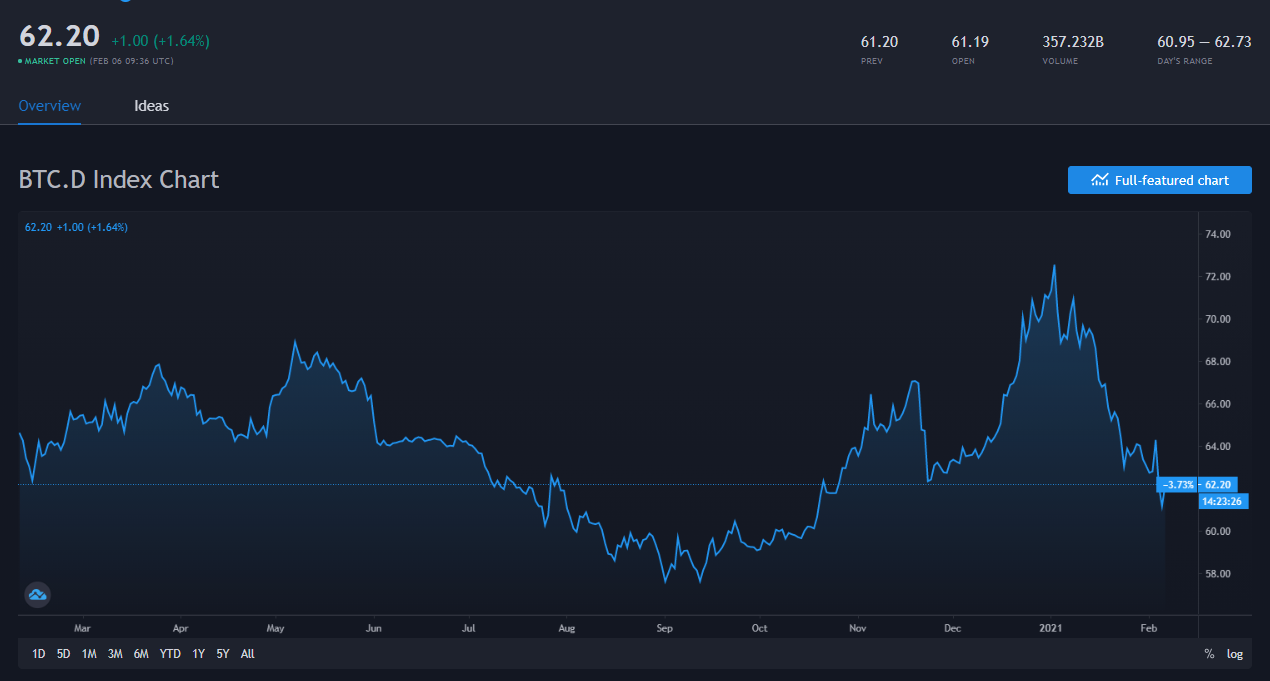Click the Sep label on time axis
This screenshot has height=681, width=1270.
pyautogui.click(x=665, y=628)
